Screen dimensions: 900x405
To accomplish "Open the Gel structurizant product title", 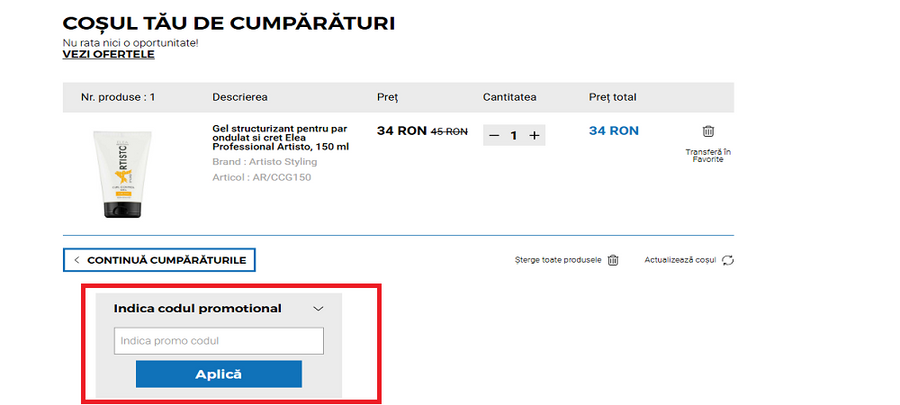I will (281, 137).
